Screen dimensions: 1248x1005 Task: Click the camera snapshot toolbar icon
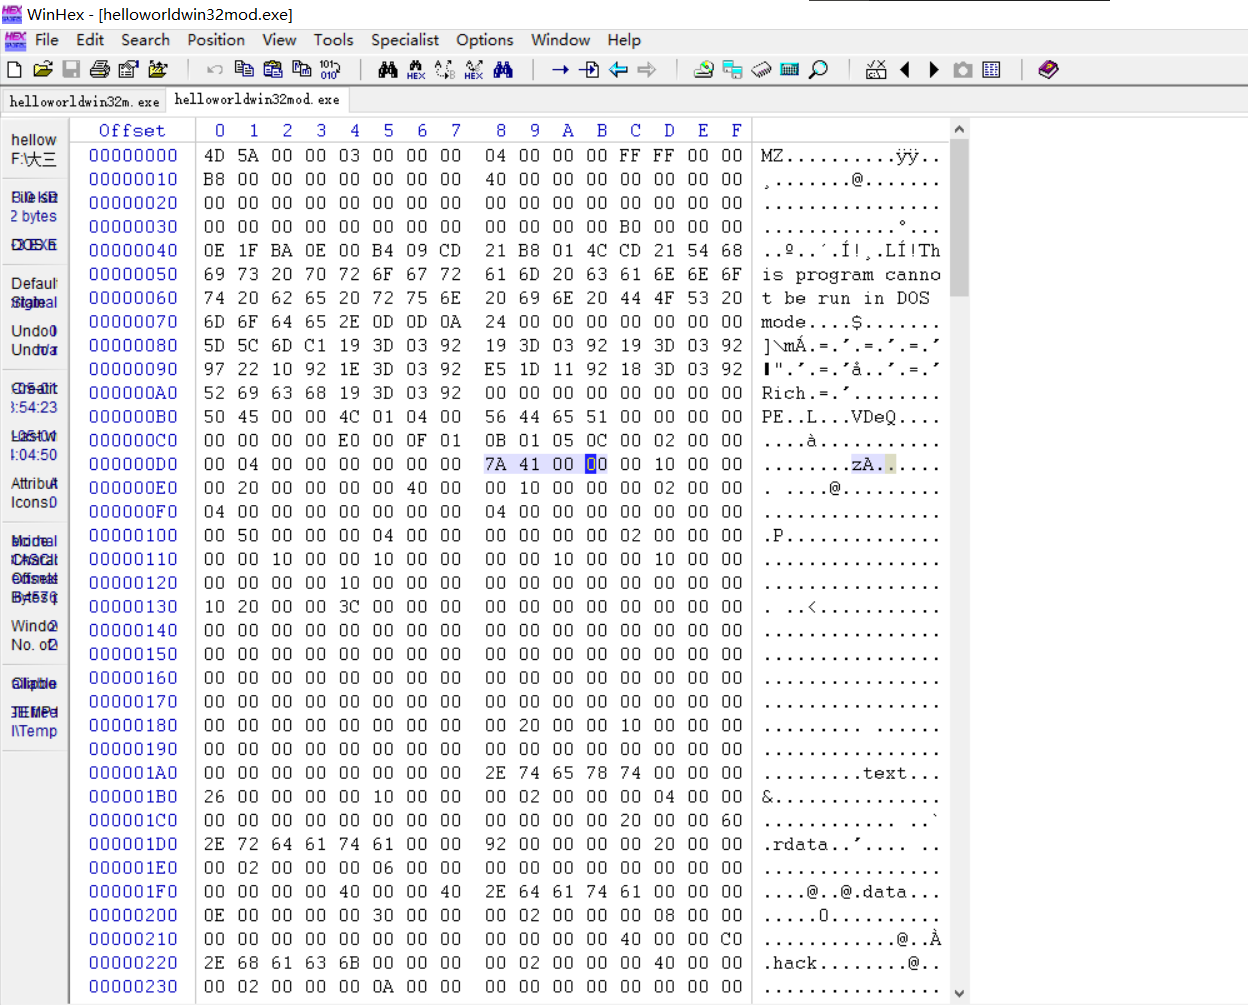click(963, 69)
